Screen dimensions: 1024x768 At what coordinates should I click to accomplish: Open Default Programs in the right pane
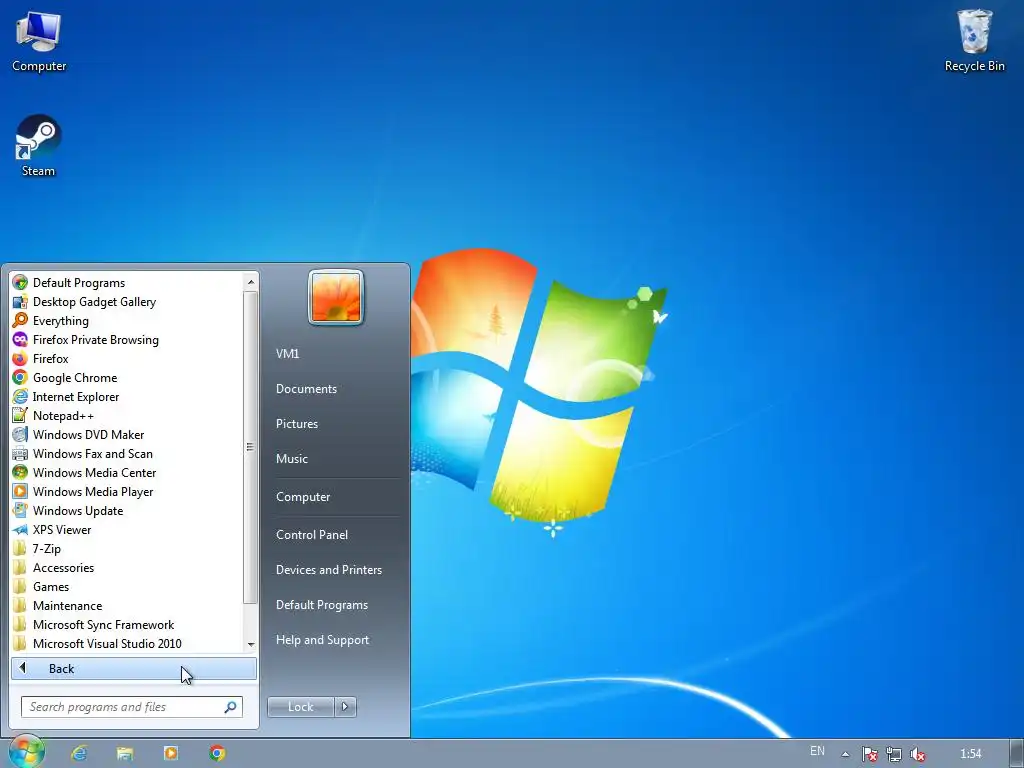[322, 605]
